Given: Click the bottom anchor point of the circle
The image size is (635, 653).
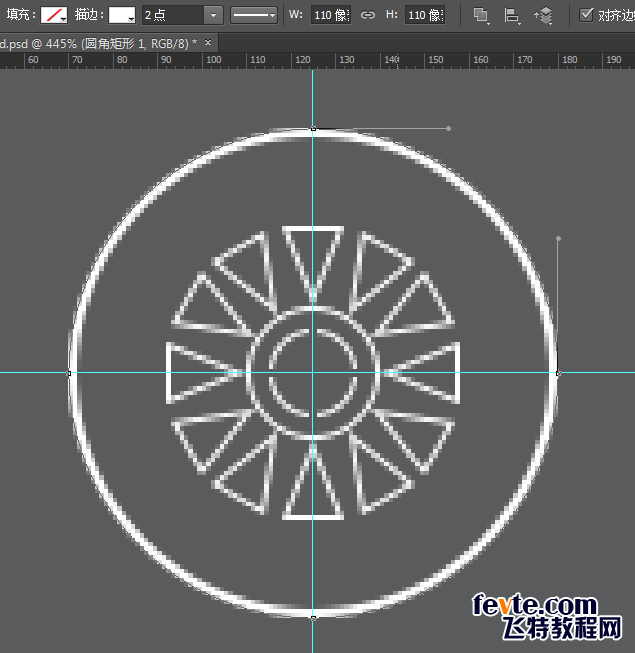Looking at the screenshot, I should [313, 618].
